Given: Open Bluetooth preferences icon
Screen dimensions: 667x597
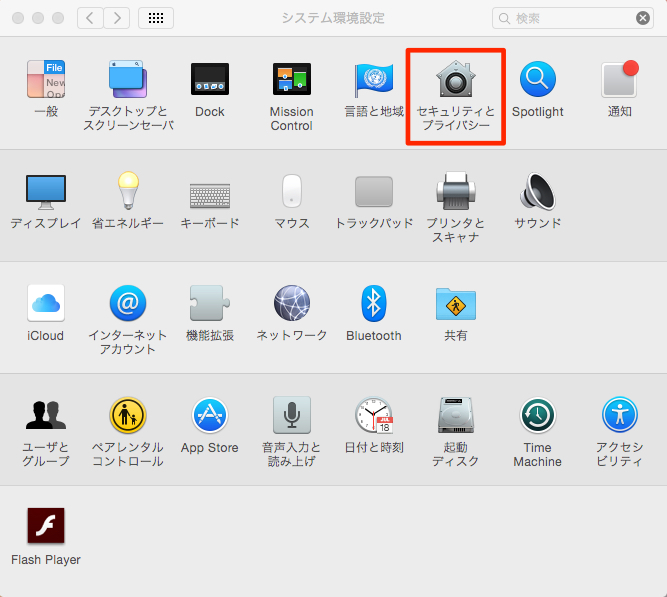Looking at the screenshot, I should click(x=373, y=303).
